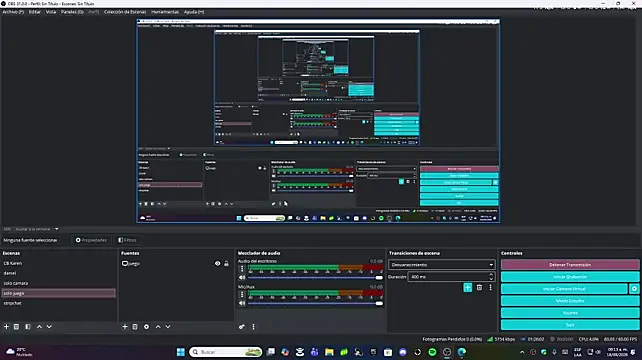Image resolution: width=642 pixels, height=360 pixels.
Task: Open virtual camera settings gear icon
Action: tap(634, 289)
